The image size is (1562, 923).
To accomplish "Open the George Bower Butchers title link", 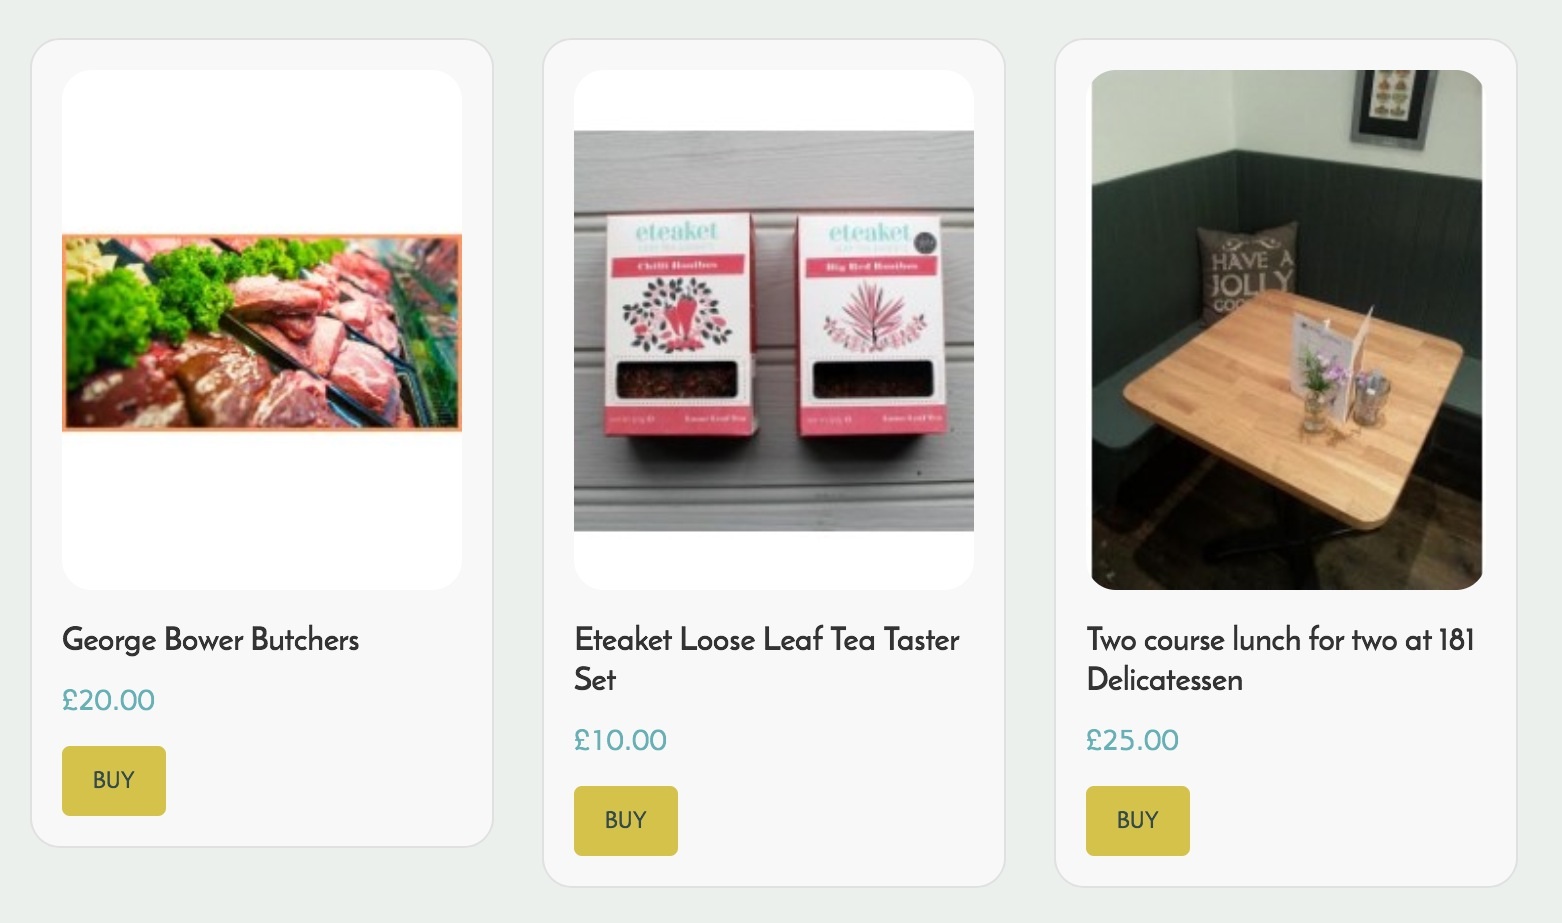I will click(210, 640).
